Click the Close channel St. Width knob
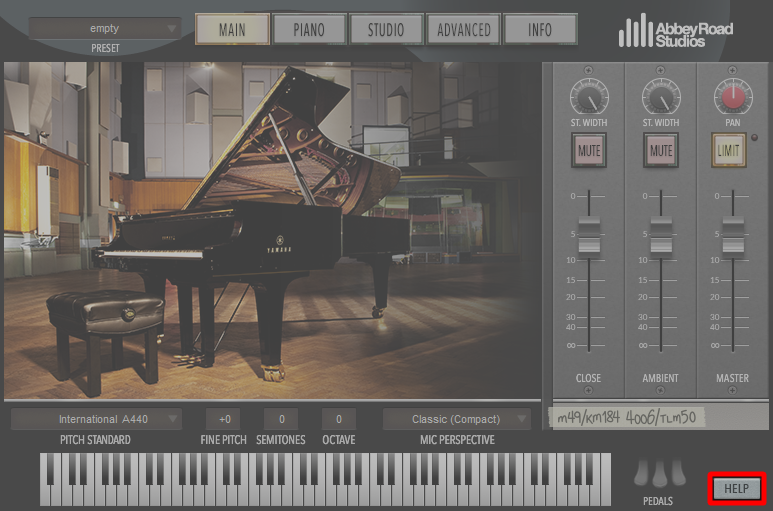The height and width of the screenshot is (511, 773). tap(589, 97)
